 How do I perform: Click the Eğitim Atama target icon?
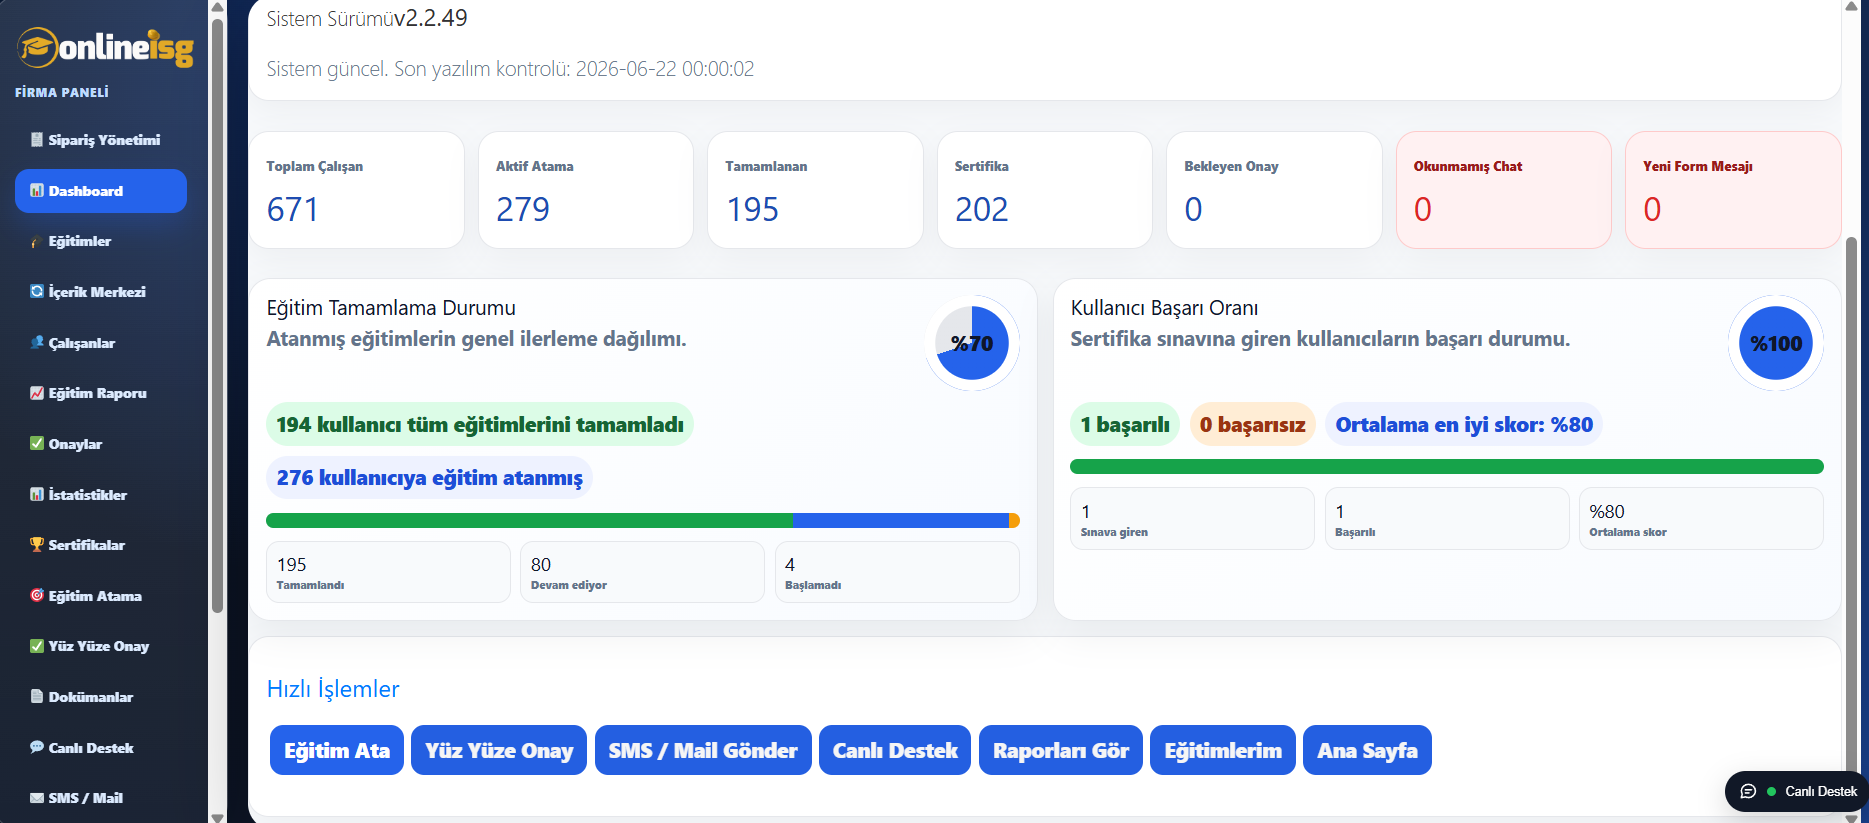click(x=37, y=596)
